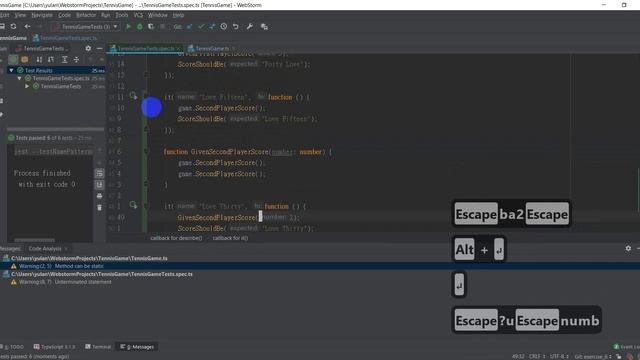
Task: Click the Save all disk icon
Action: click(x=2, y=27)
